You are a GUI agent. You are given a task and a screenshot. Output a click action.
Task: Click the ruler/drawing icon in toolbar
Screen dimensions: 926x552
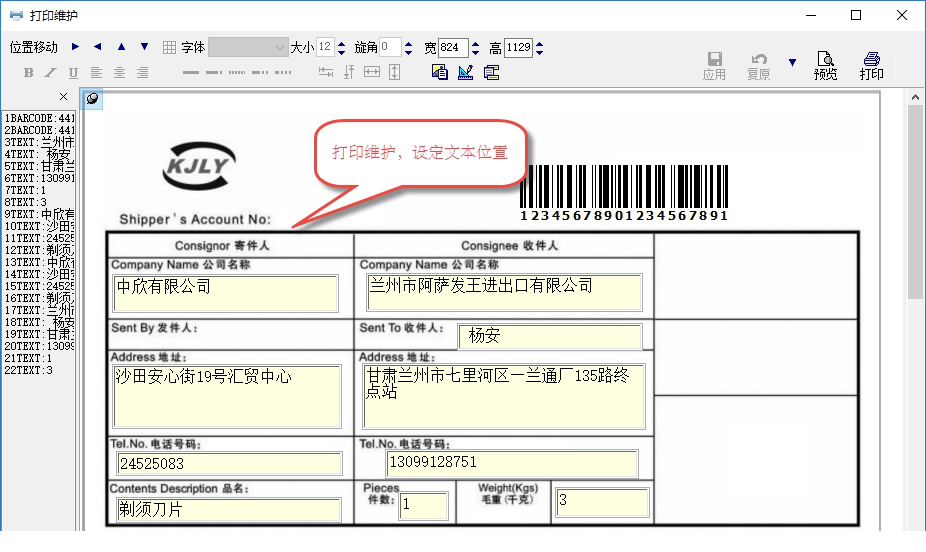tap(465, 72)
